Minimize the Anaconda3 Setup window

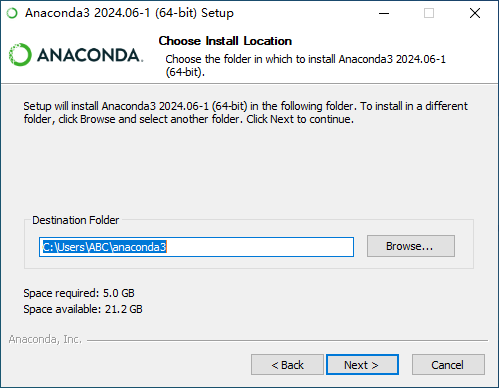[384, 13]
